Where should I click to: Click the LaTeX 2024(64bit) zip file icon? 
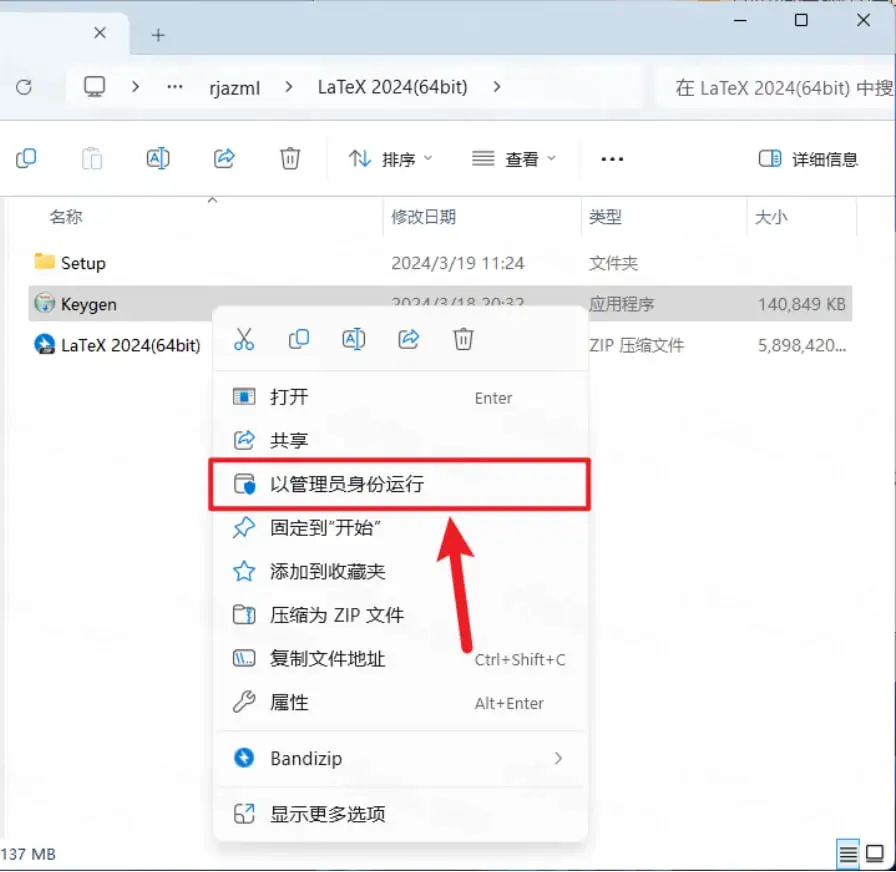(45, 345)
